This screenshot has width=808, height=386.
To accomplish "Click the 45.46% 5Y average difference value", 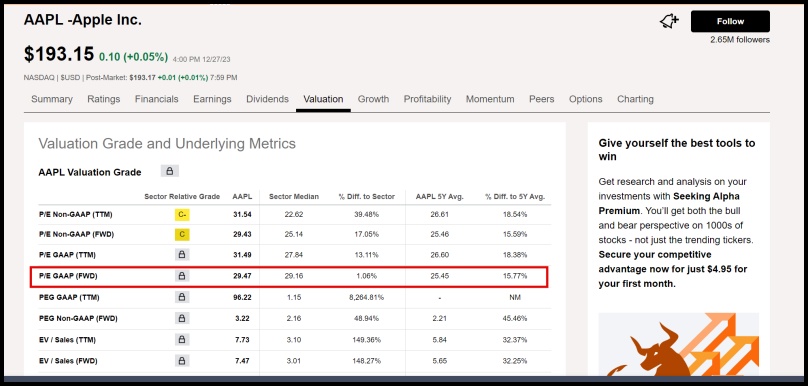I will pos(515,318).
